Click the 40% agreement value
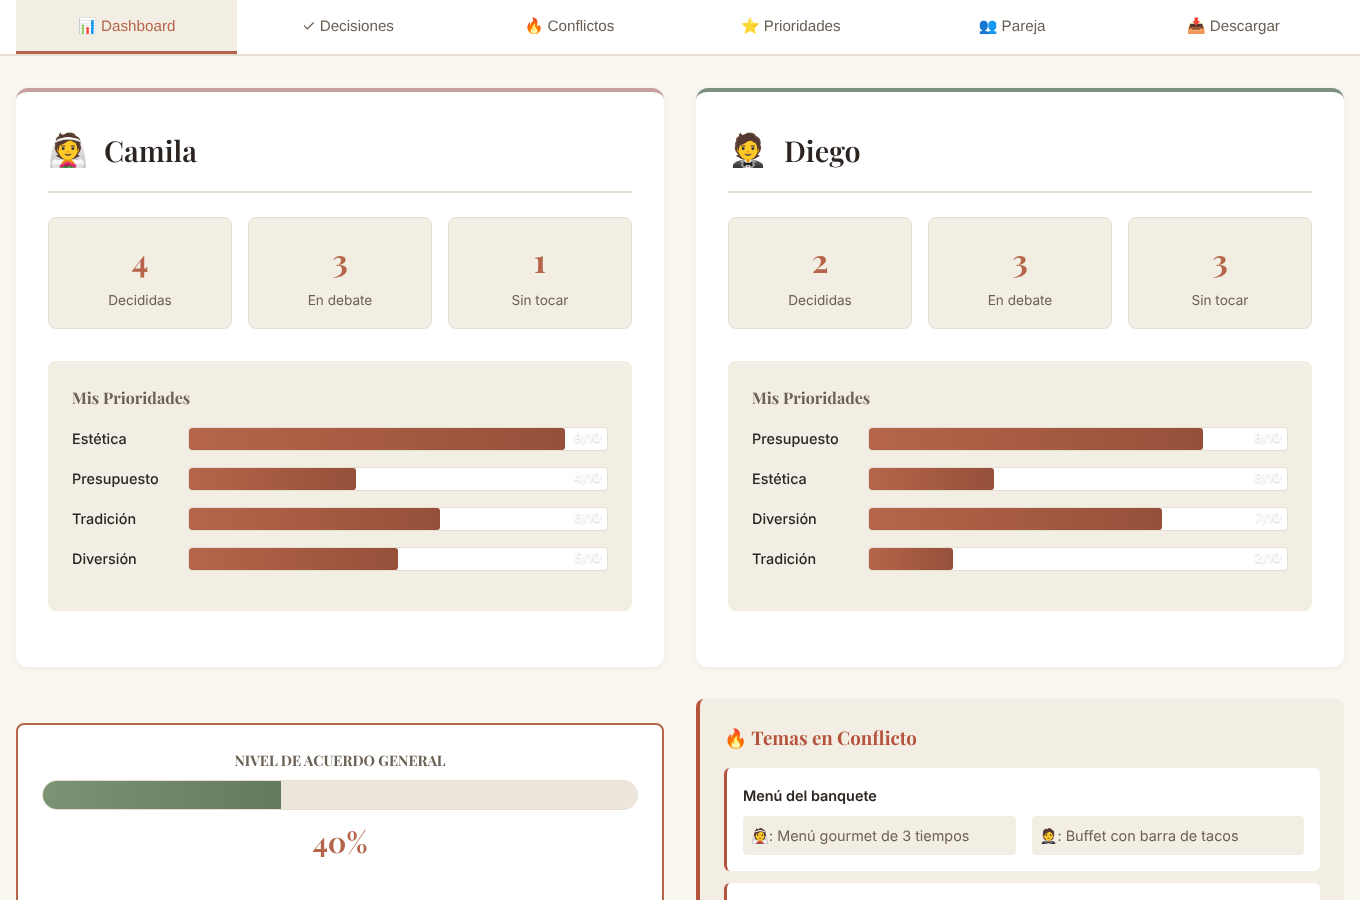Viewport: 1360px width, 900px height. point(340,844)
